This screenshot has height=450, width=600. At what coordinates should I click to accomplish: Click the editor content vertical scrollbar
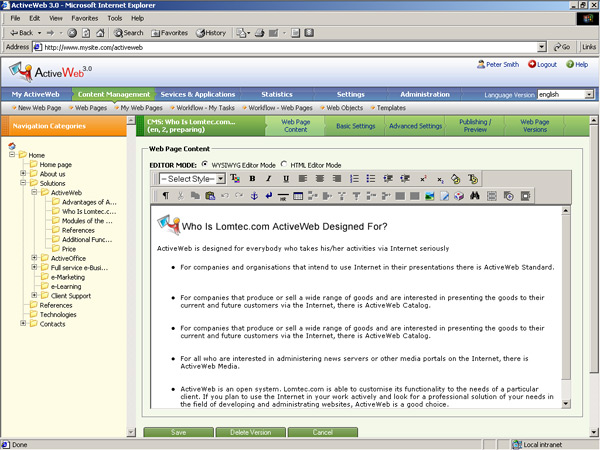(x=566, y=296)
